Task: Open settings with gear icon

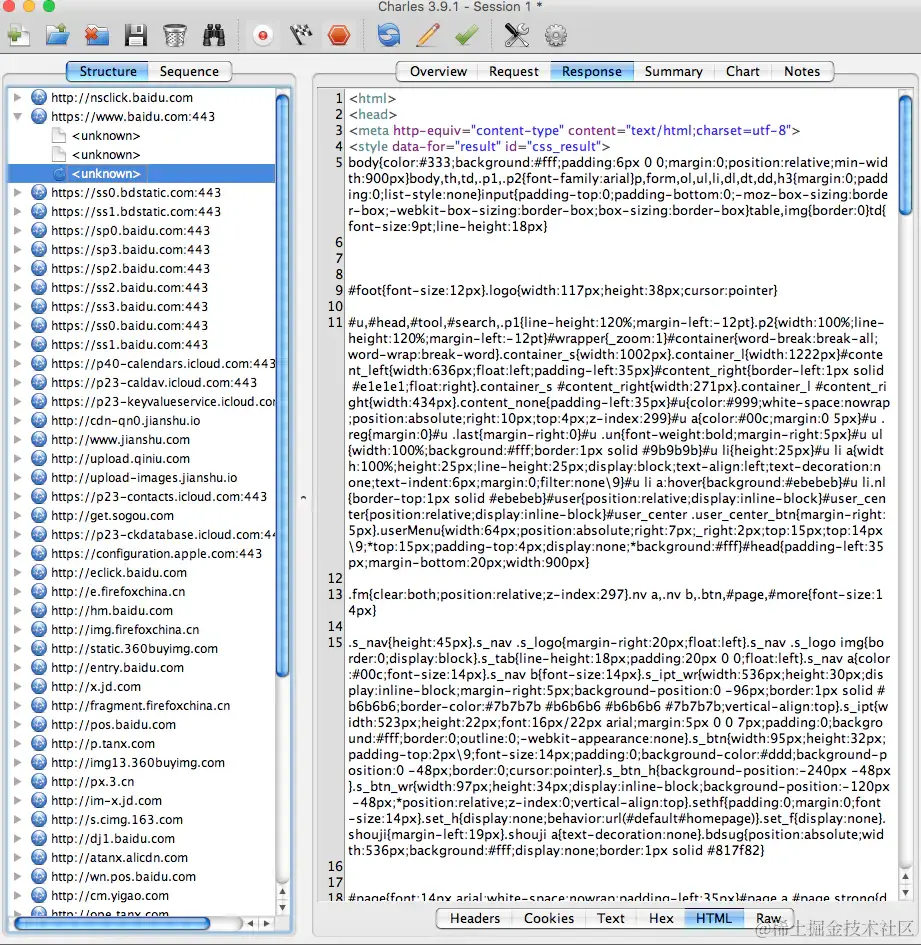Action: [556, 36]
